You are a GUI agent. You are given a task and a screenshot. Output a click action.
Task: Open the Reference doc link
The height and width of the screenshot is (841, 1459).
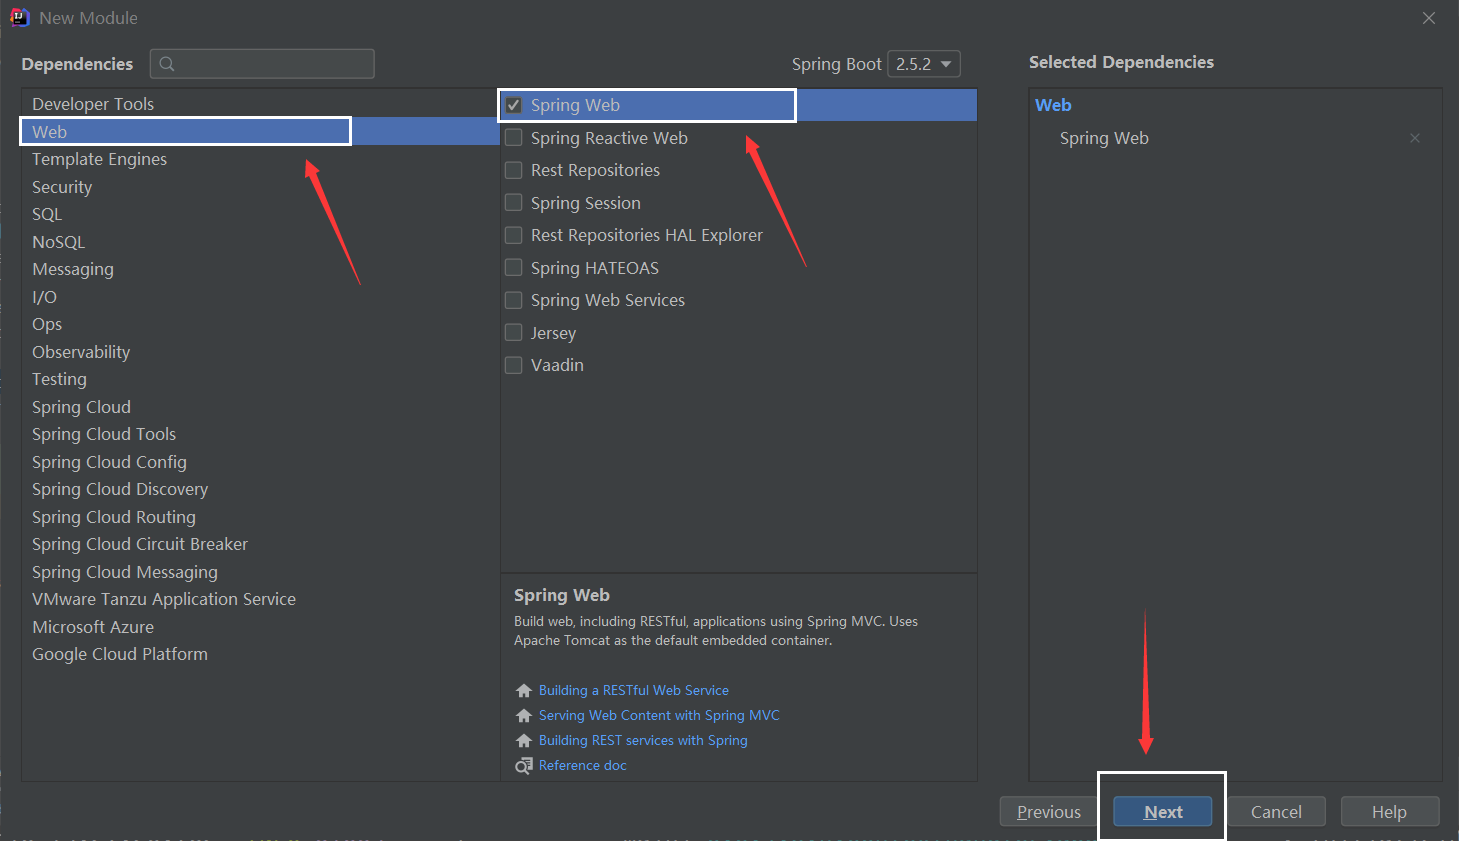pyautogui.click(x=583, y=765)
